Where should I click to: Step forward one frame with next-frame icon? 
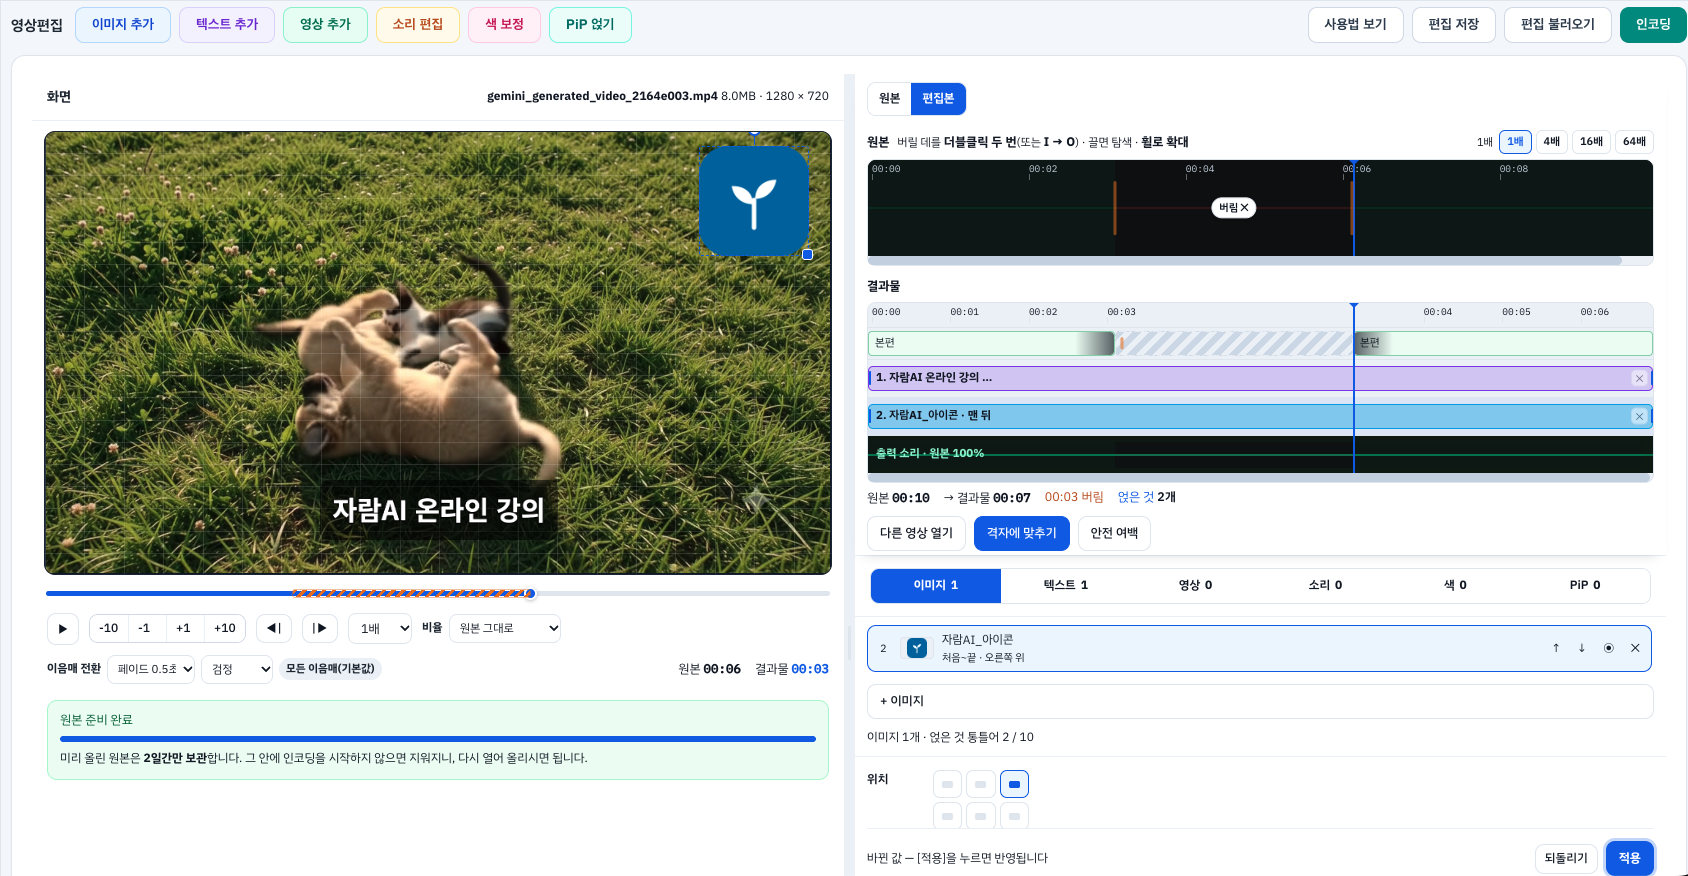[x=320, y=628]
